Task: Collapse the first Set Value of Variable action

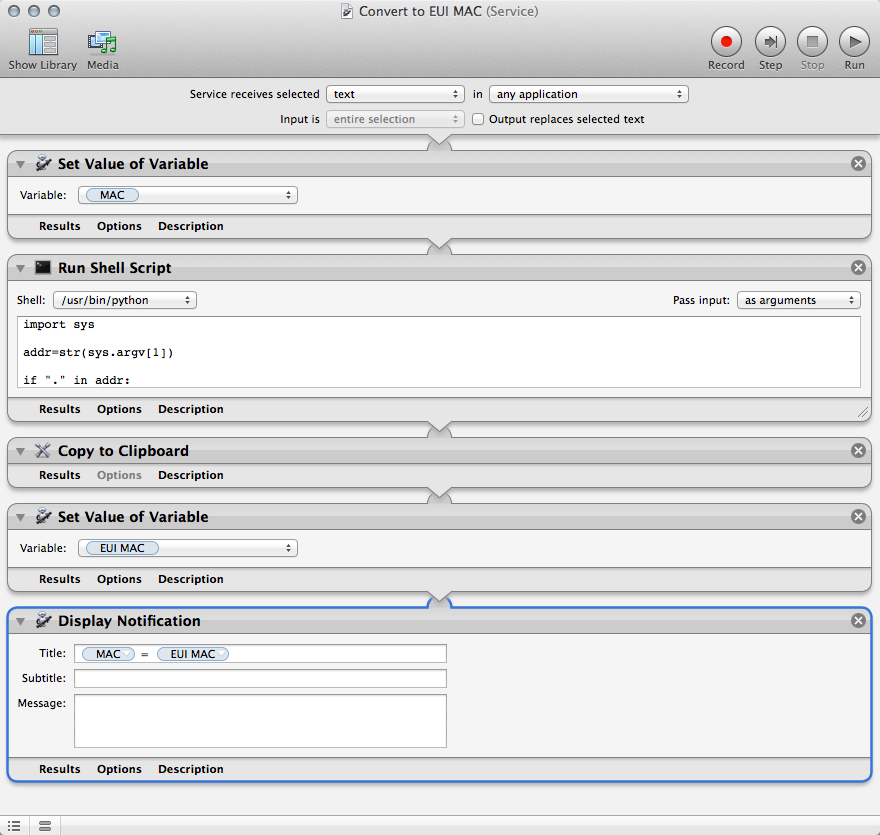Action: (21, 164)
